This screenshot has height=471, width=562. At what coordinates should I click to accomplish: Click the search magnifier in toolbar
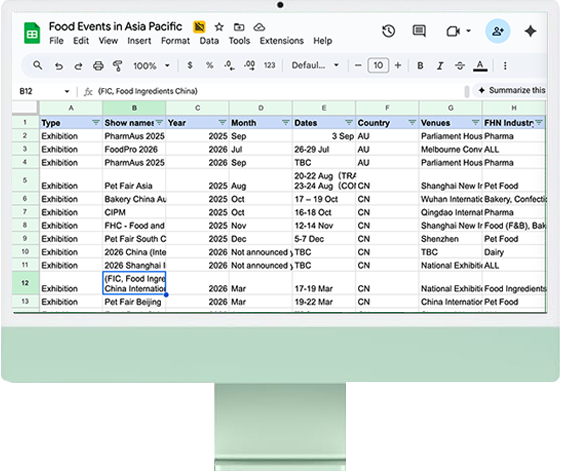[x=38, y=66]
